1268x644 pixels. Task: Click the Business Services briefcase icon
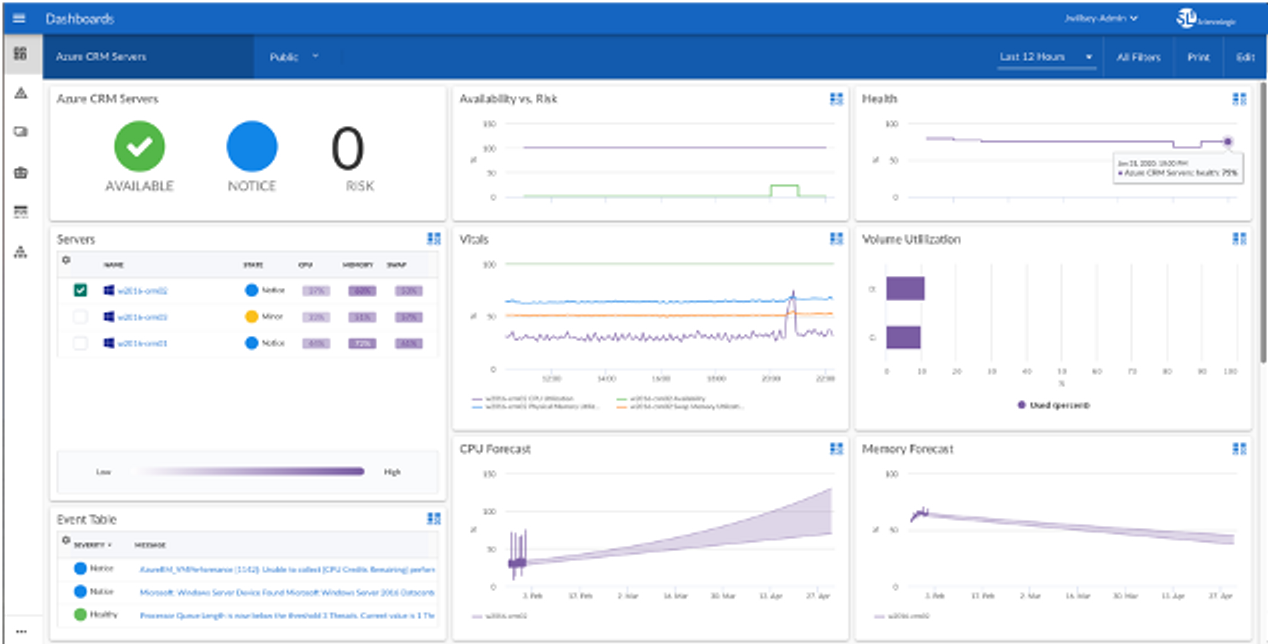(22, 171)
